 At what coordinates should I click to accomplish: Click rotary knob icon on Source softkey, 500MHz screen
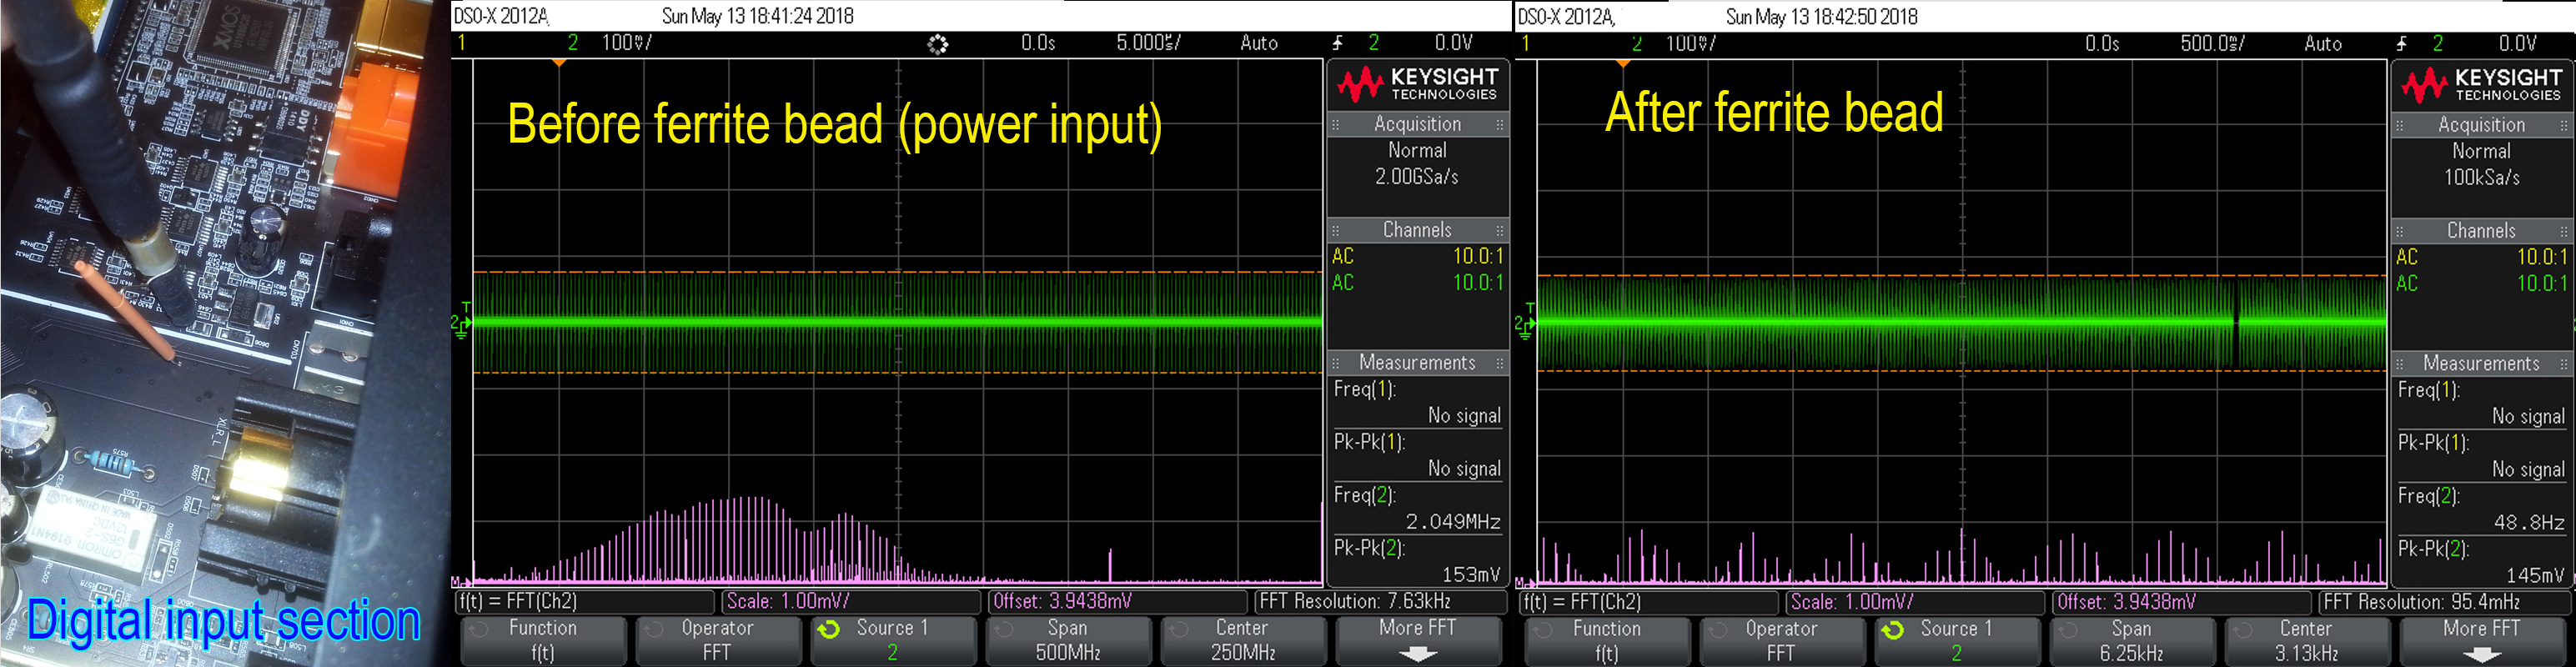[x=828, y=630]
